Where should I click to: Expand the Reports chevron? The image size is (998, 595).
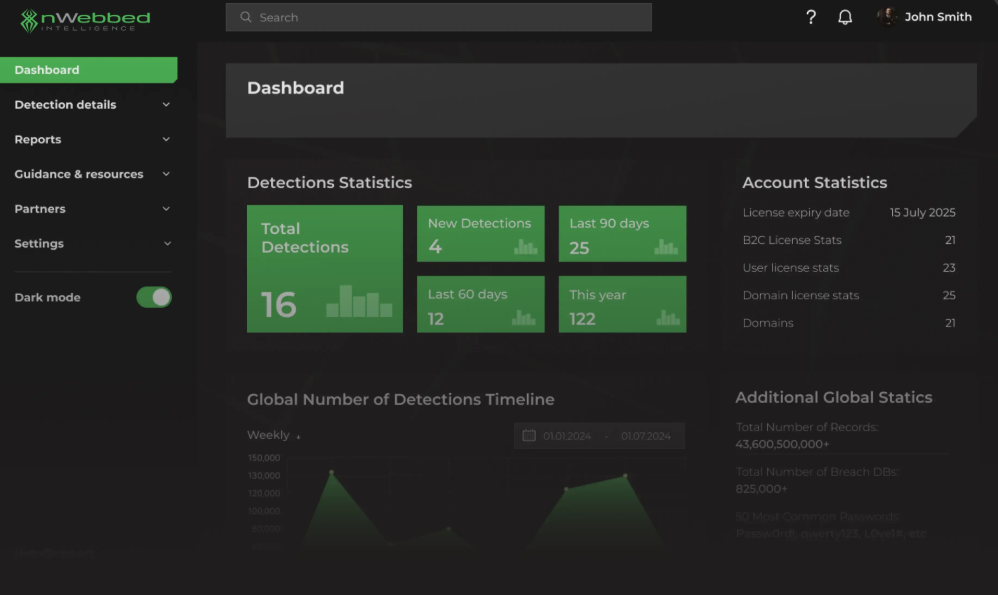(x=166, y=140)
